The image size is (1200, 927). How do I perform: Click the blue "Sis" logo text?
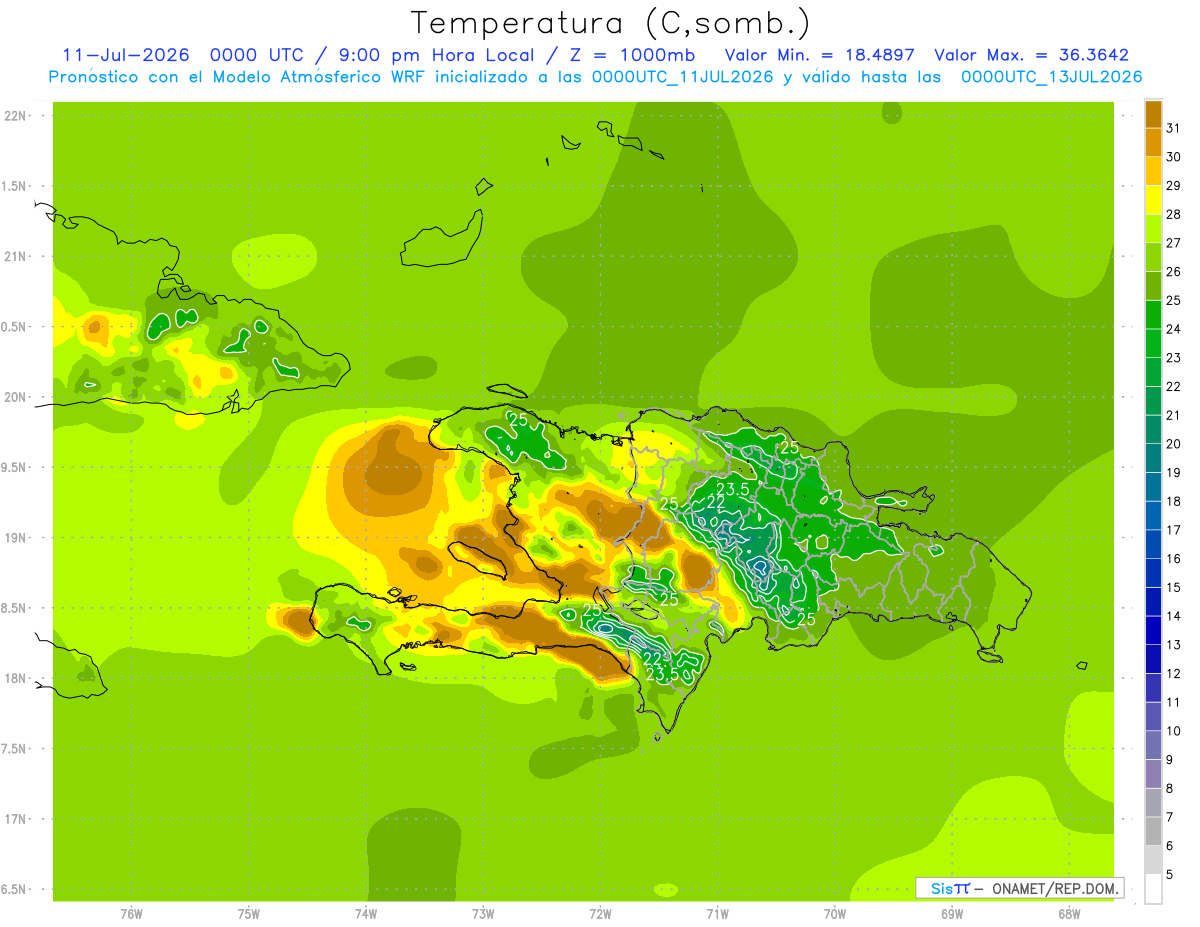click(x=942, y=888)
